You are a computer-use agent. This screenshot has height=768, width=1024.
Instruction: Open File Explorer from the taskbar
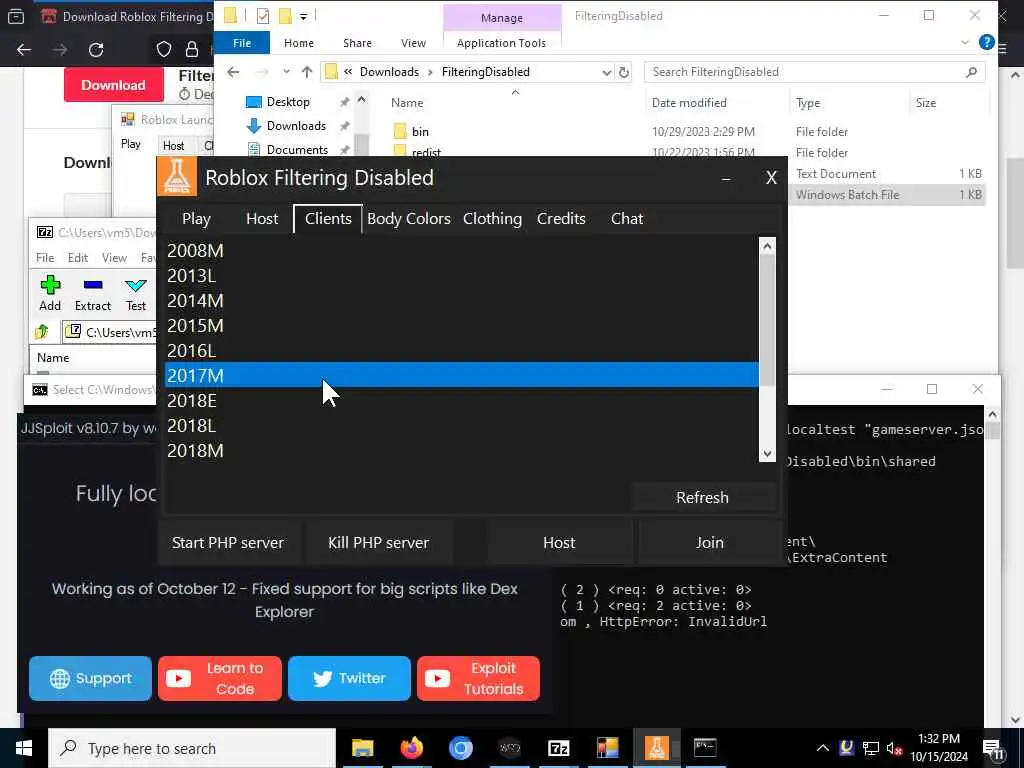(x=362, y=748)
